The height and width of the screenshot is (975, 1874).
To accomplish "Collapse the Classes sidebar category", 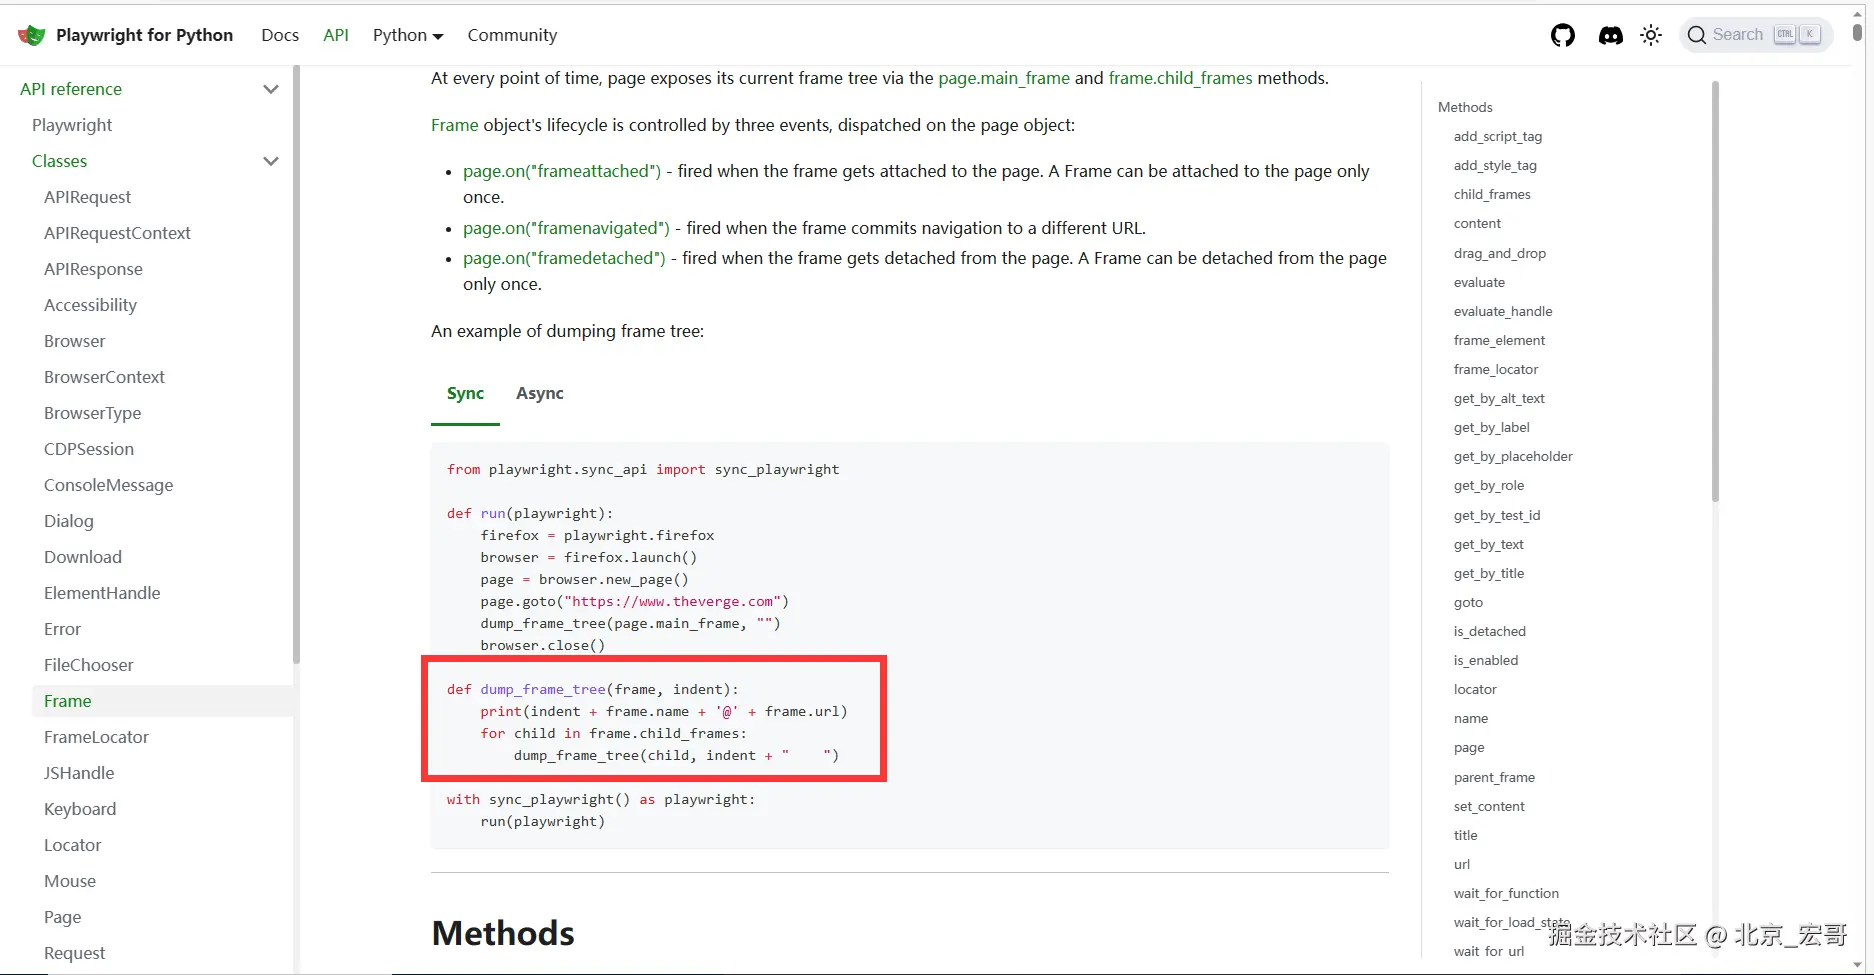I will [270, 161].
